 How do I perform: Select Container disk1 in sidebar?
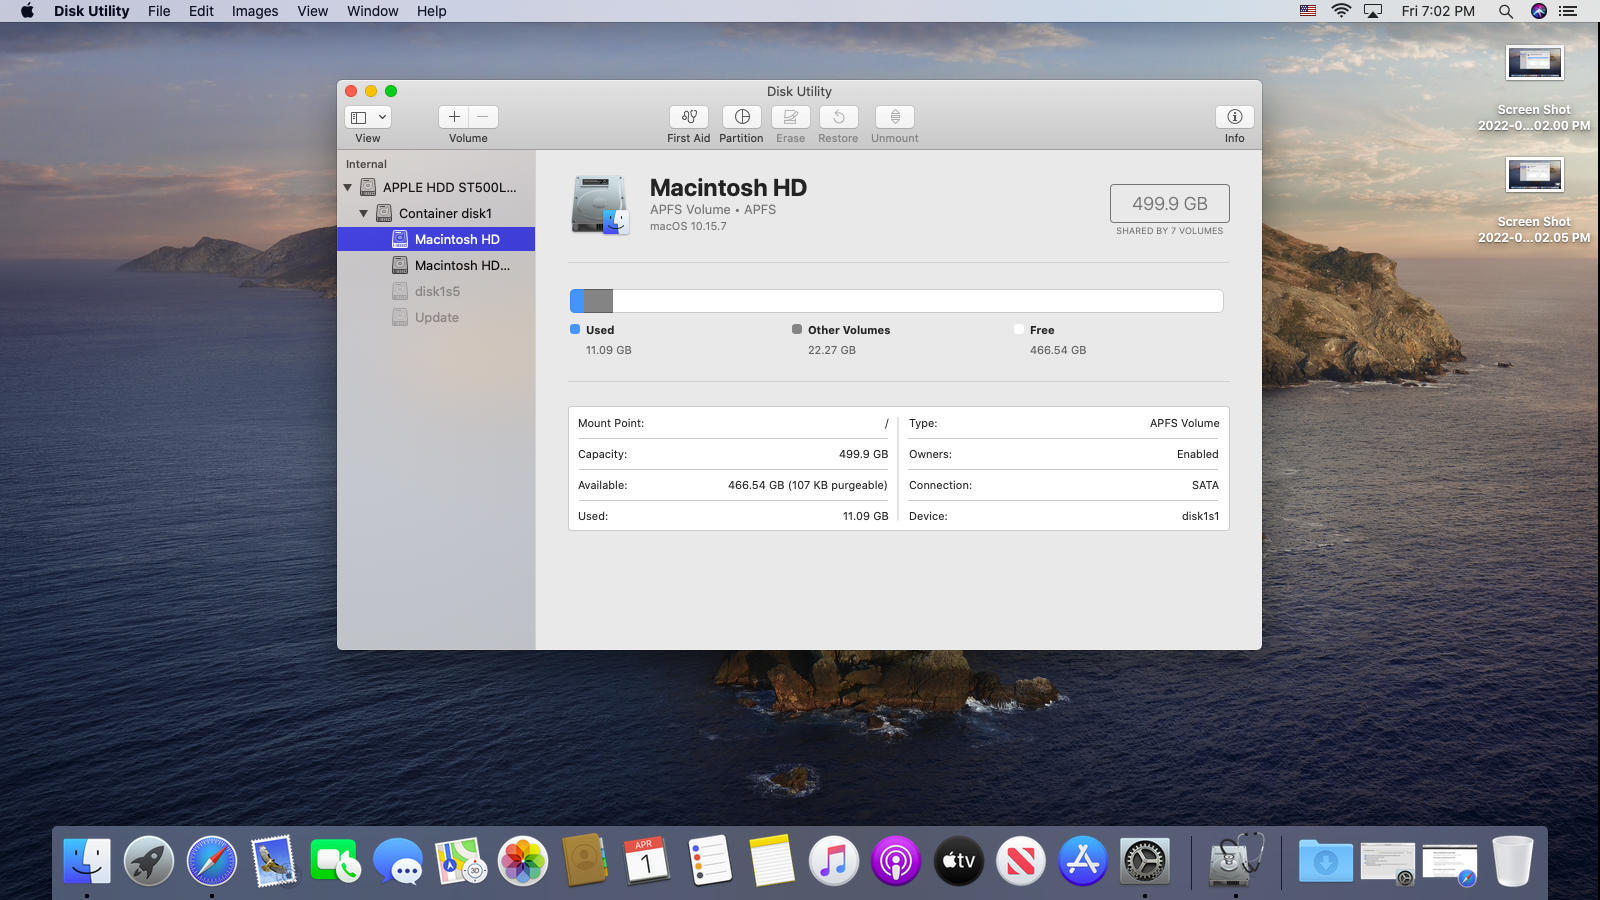pos(435,213)
